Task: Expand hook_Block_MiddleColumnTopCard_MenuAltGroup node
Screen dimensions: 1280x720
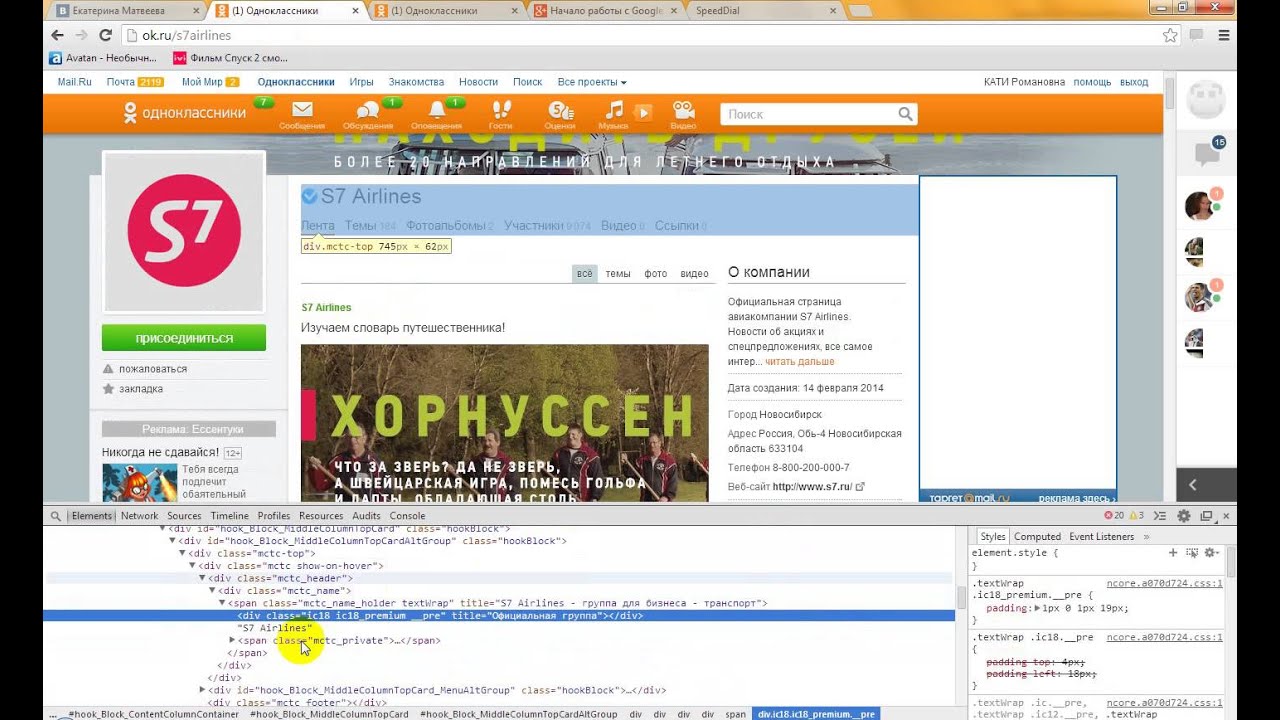Action: [x=202, y=690]
